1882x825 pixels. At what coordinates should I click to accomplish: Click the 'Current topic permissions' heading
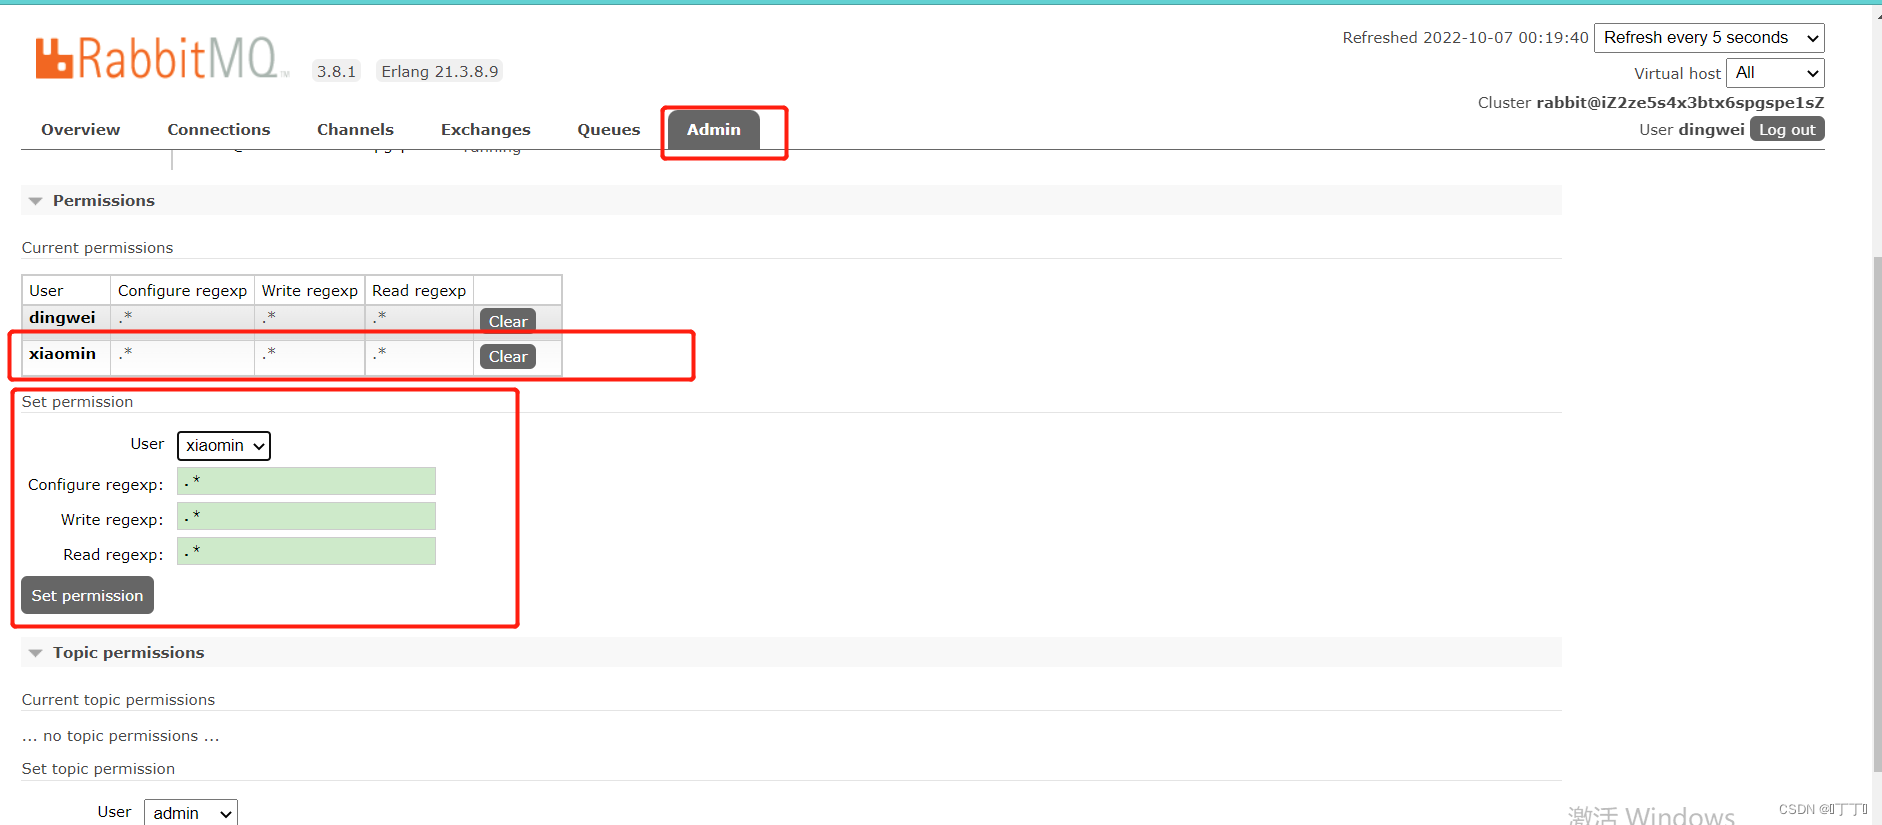coord(118,700)
